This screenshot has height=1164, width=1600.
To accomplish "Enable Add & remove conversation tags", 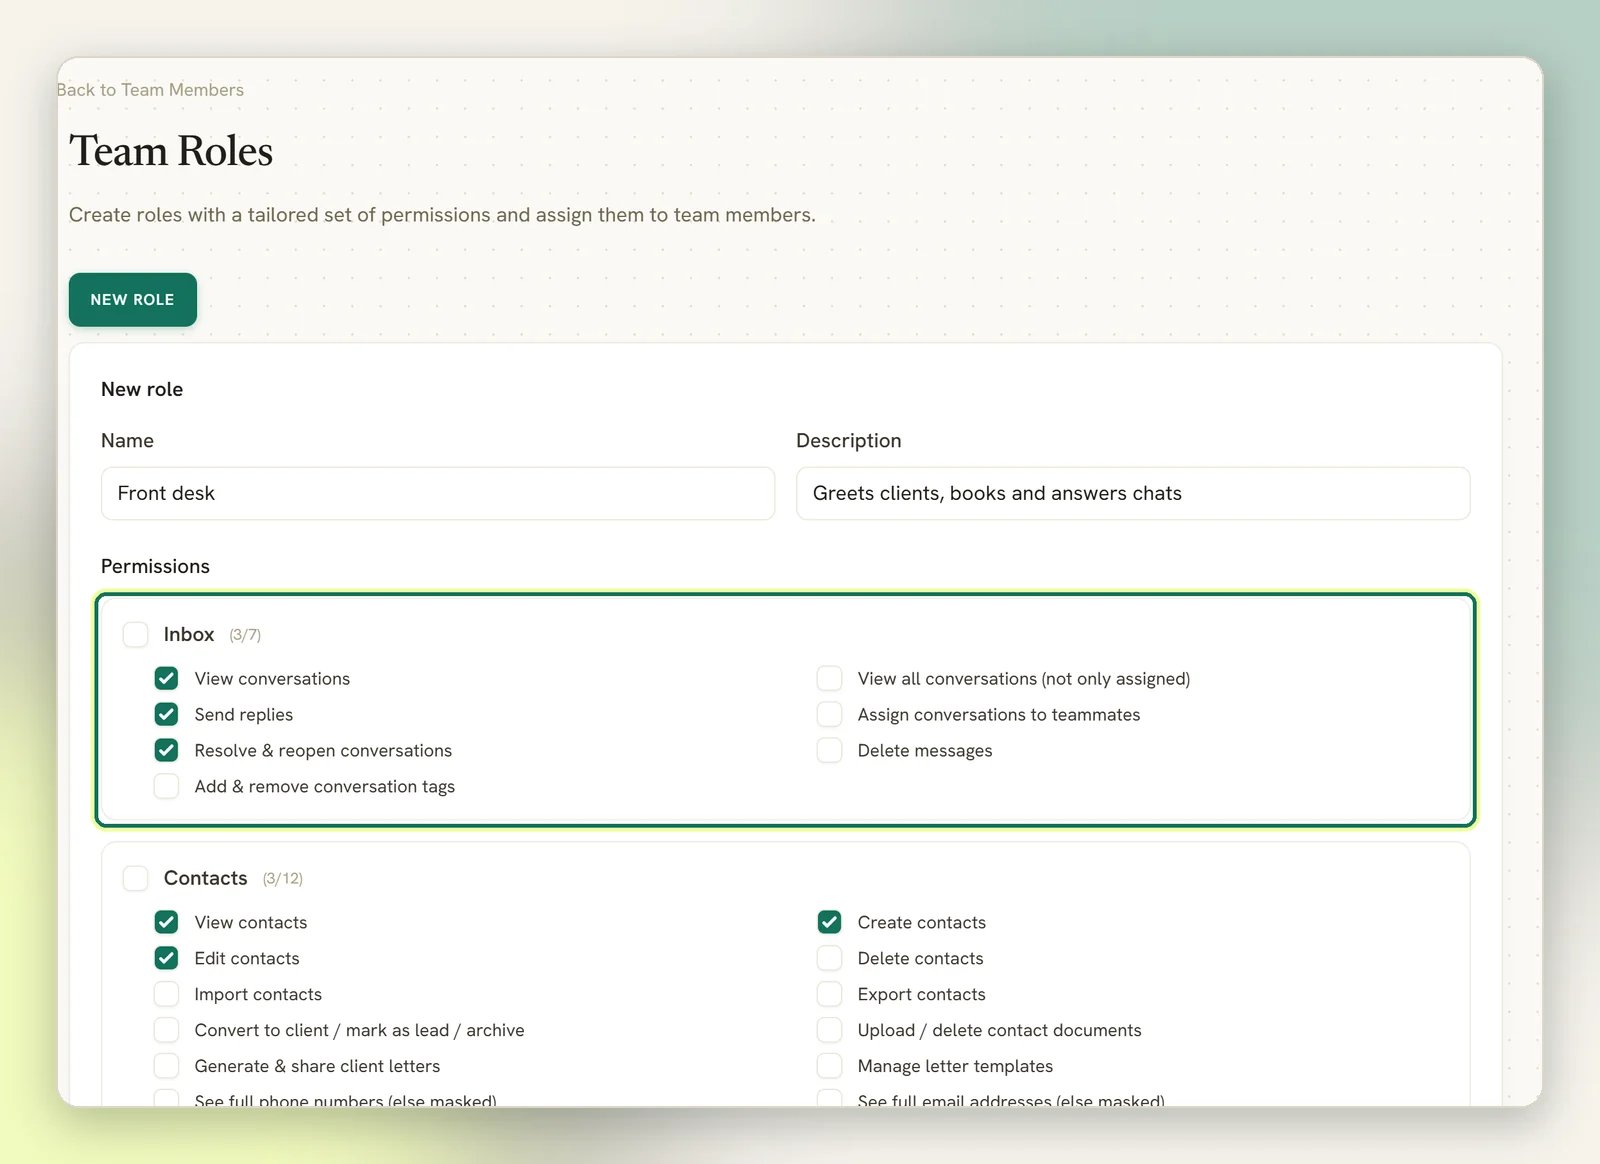I will pyautogui.click(x=167, y=787).
